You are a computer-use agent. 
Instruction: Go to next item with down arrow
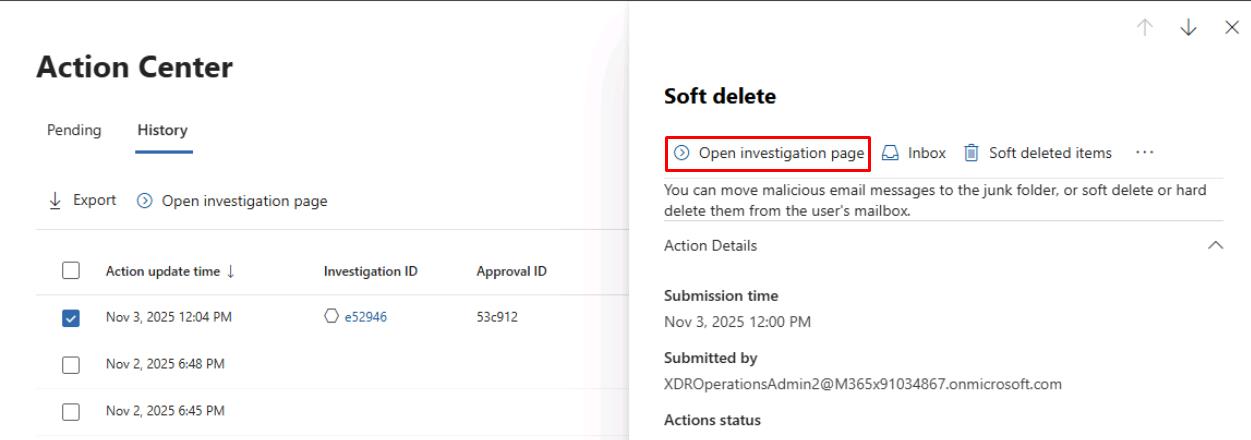coord(1189,28)
